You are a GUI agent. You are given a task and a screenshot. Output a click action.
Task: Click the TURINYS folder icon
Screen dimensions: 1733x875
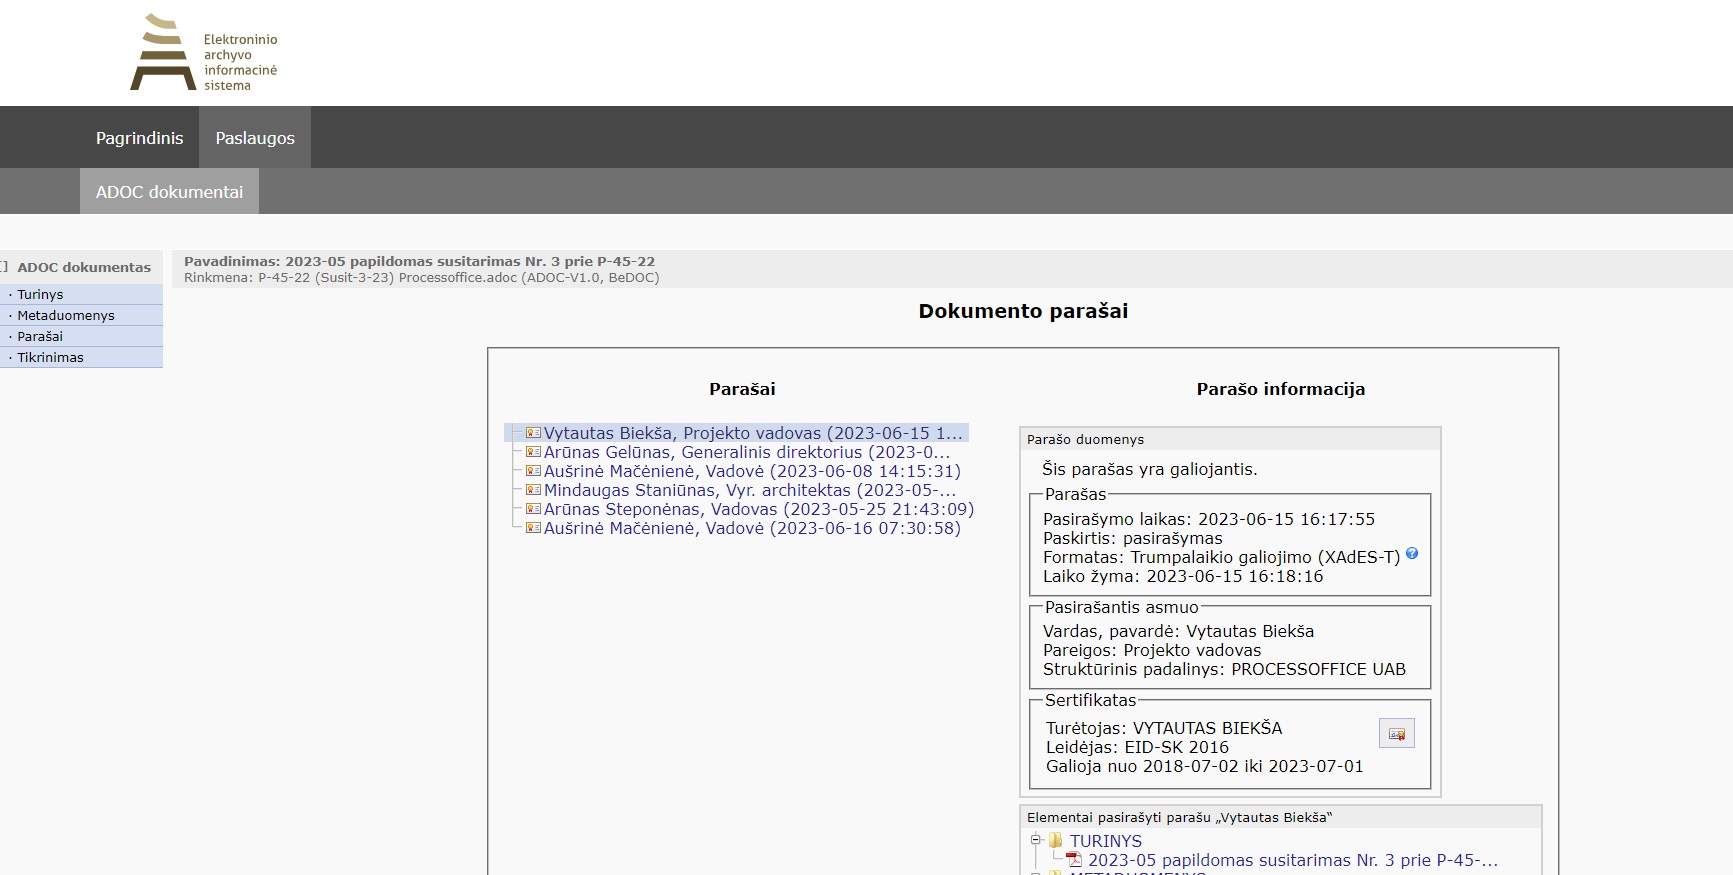tap(1055, 841)
